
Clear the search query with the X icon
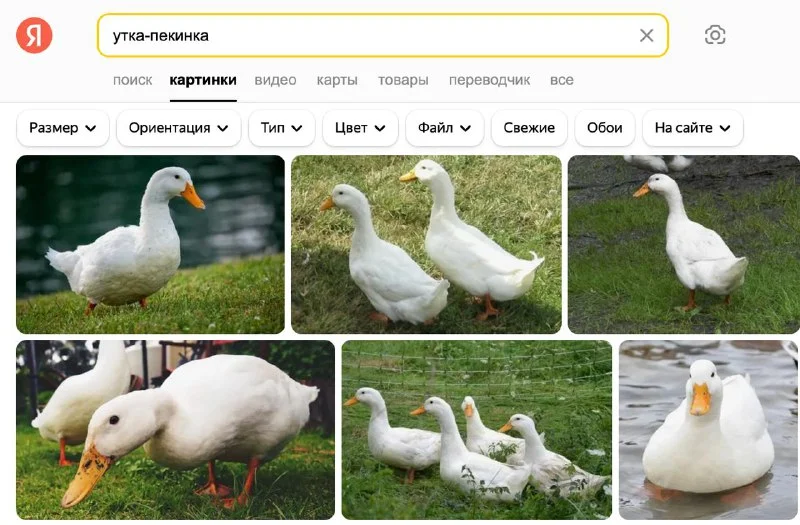(x=646, y=35)
